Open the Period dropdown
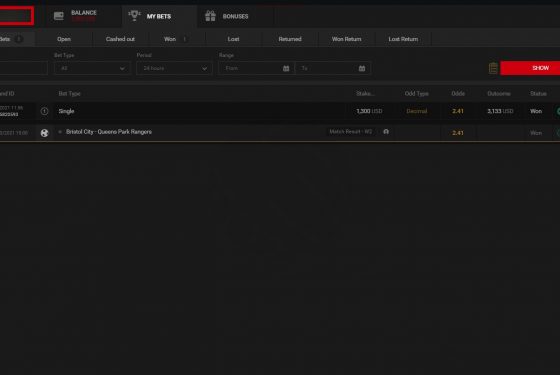 point(174,68)
